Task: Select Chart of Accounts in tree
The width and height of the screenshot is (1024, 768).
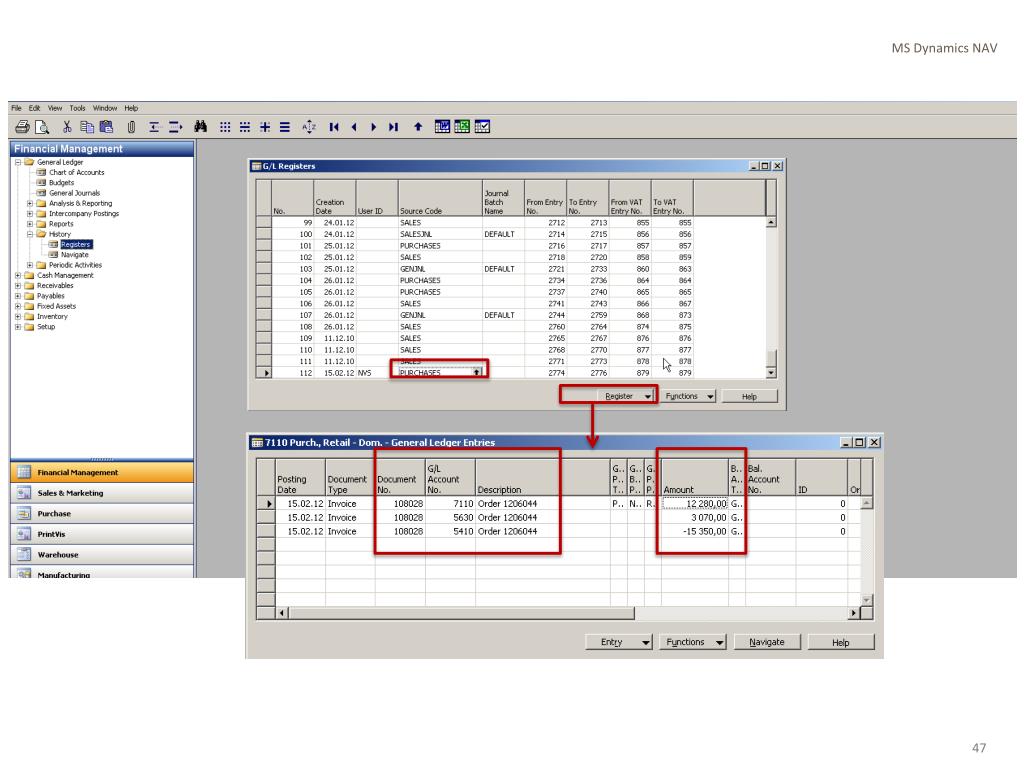Action: [x=76, y=172]
